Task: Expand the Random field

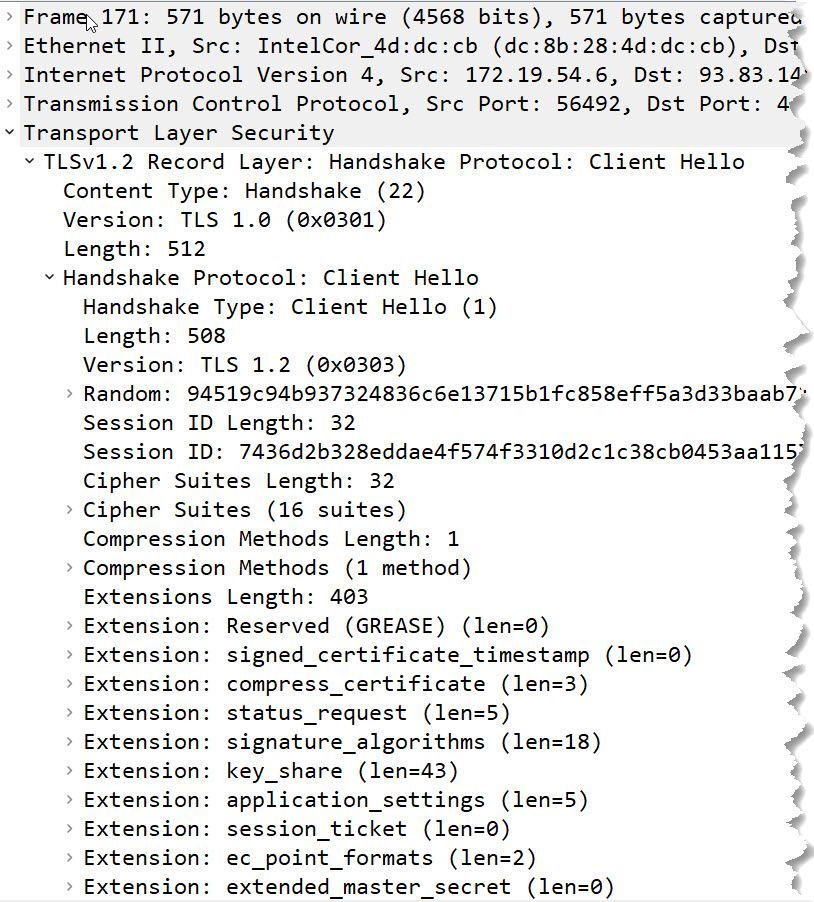Action: [x=69, y=393]
